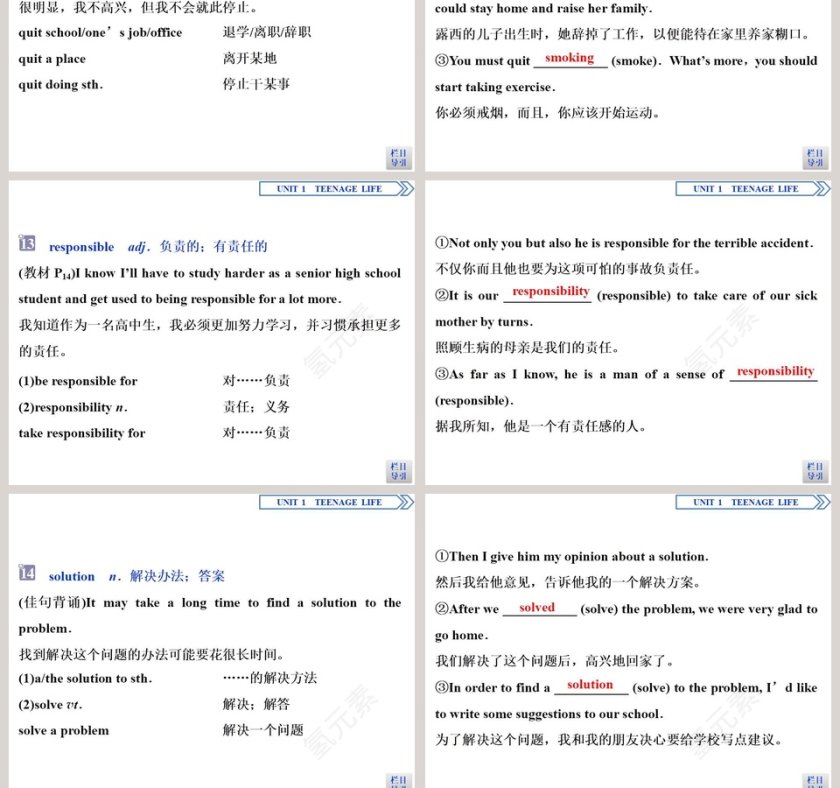840x788 pixels.
Task: Click the blue 14 badge beside solution
Action: pos(27,576)
